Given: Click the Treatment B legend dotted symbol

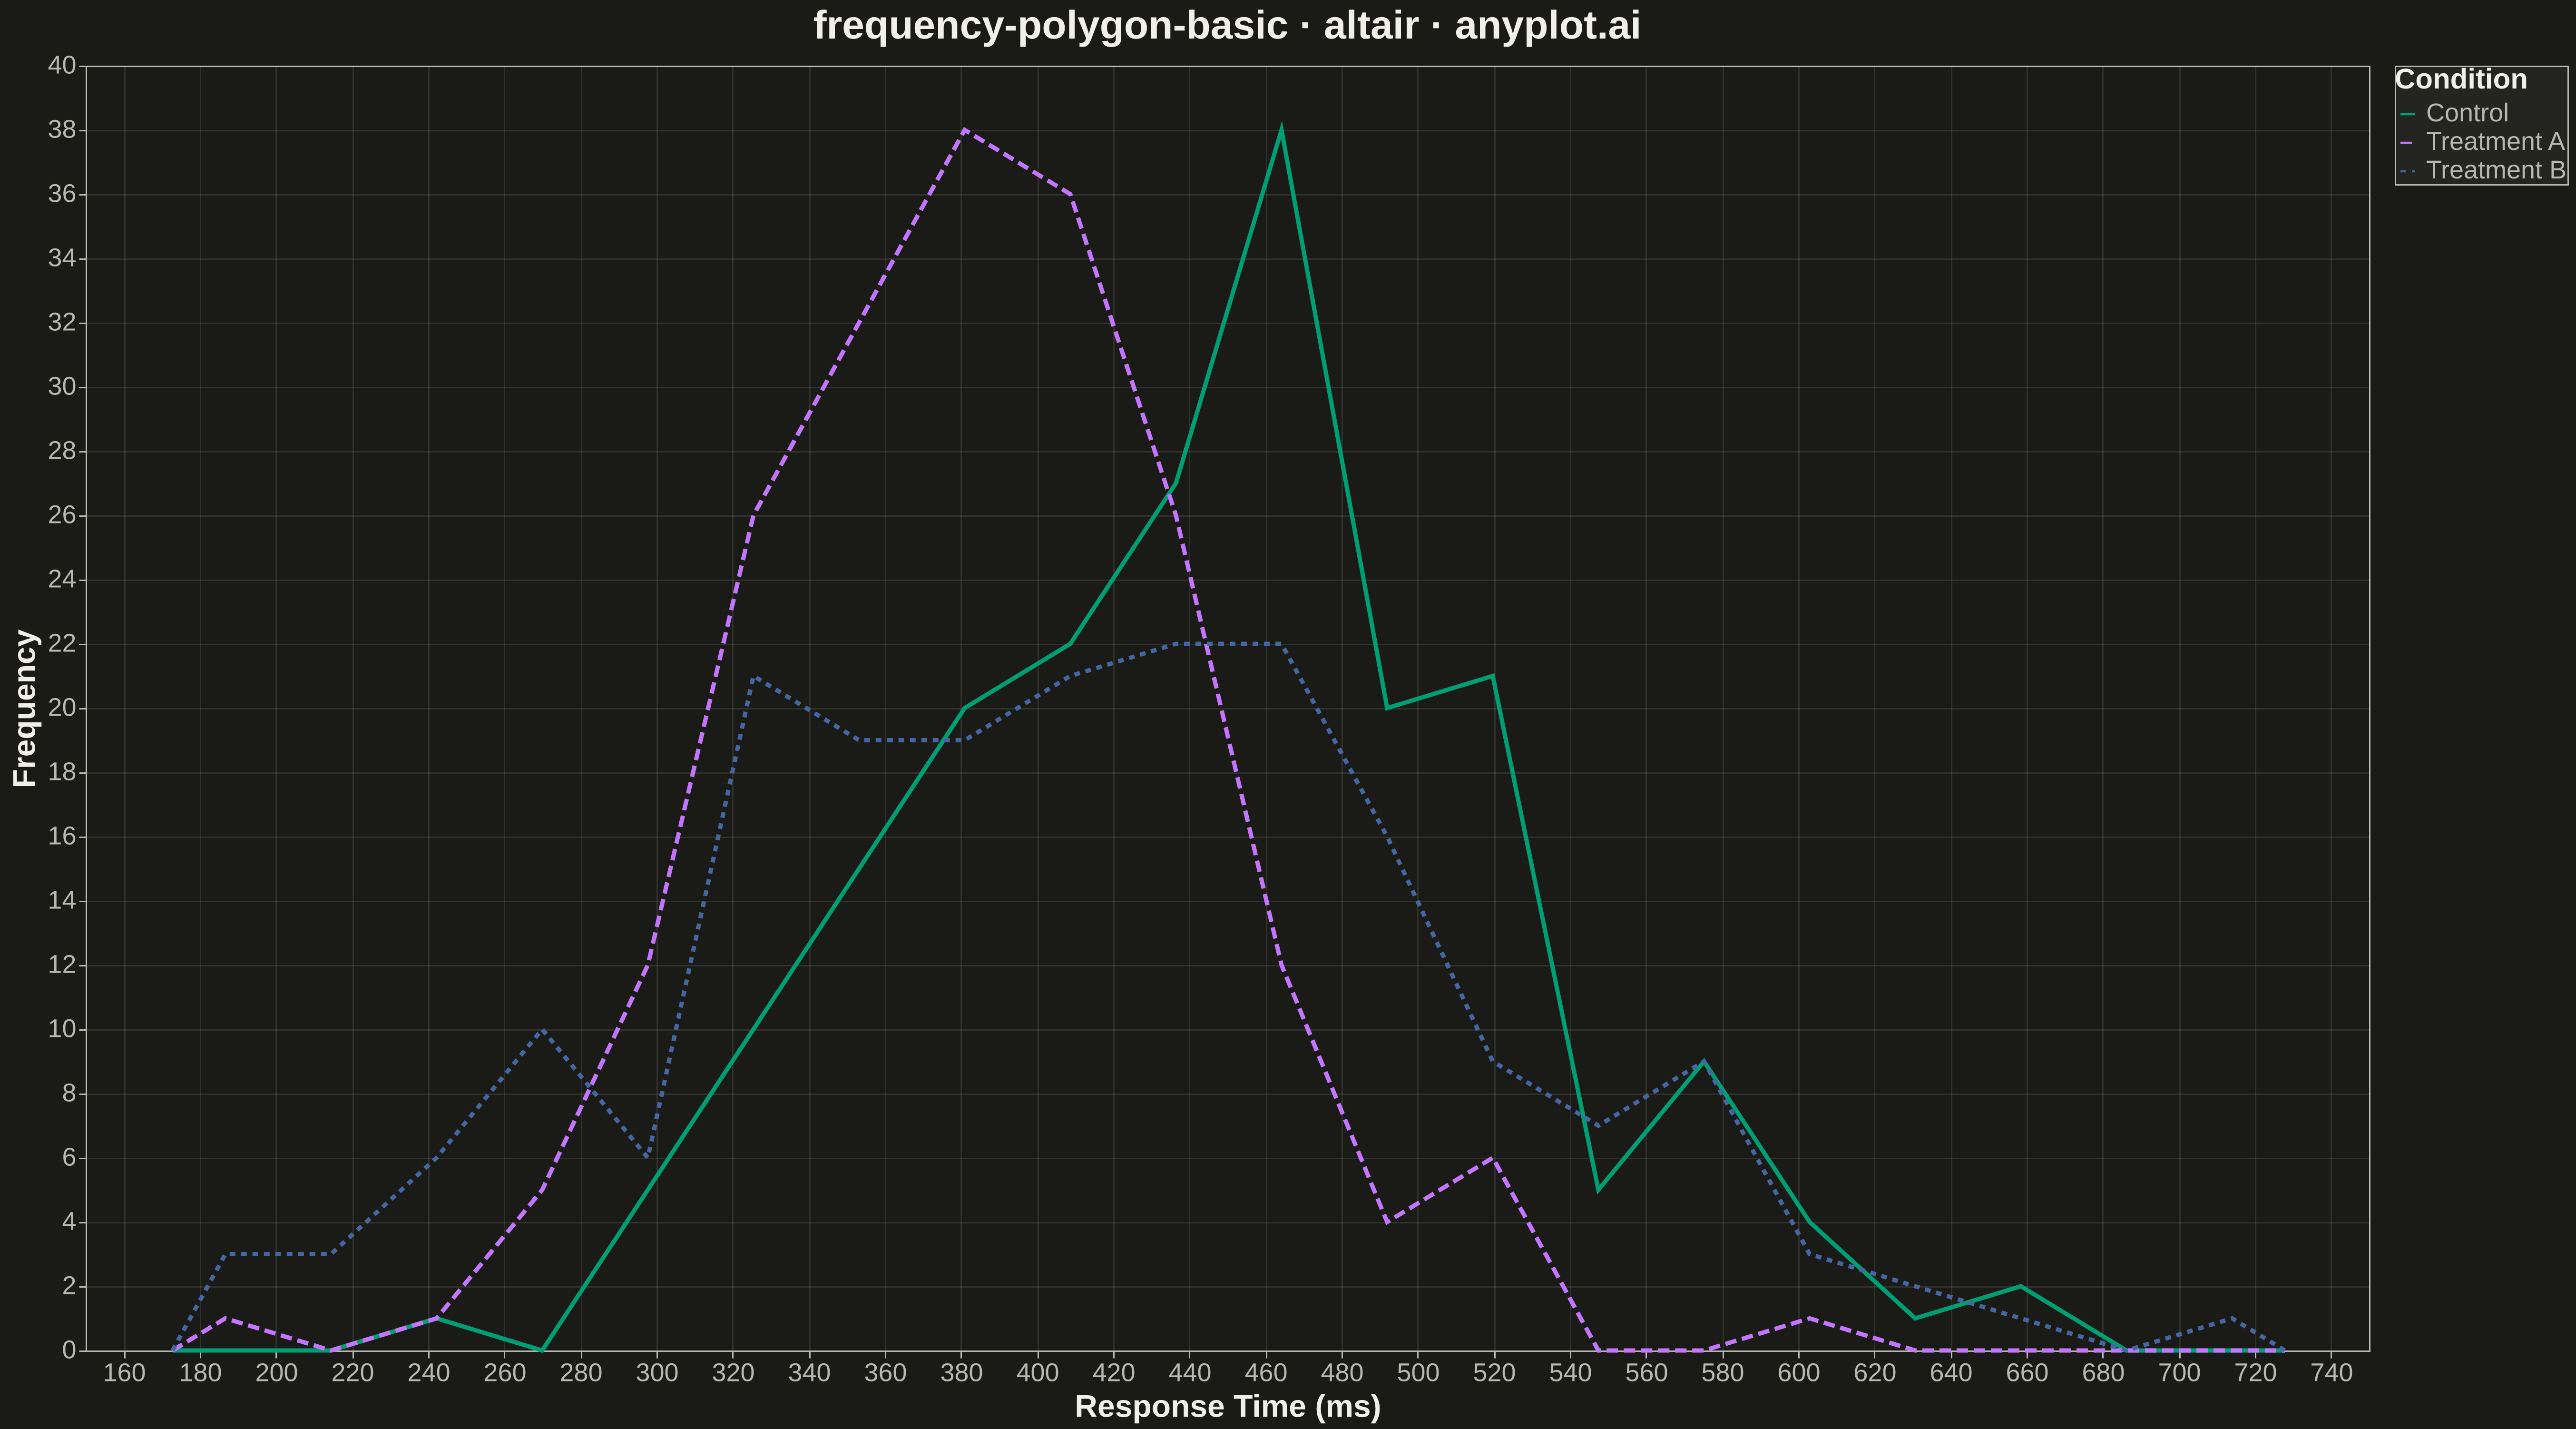Looking at the screenshot, I should pyautogui.click(x=2407, y=171).
